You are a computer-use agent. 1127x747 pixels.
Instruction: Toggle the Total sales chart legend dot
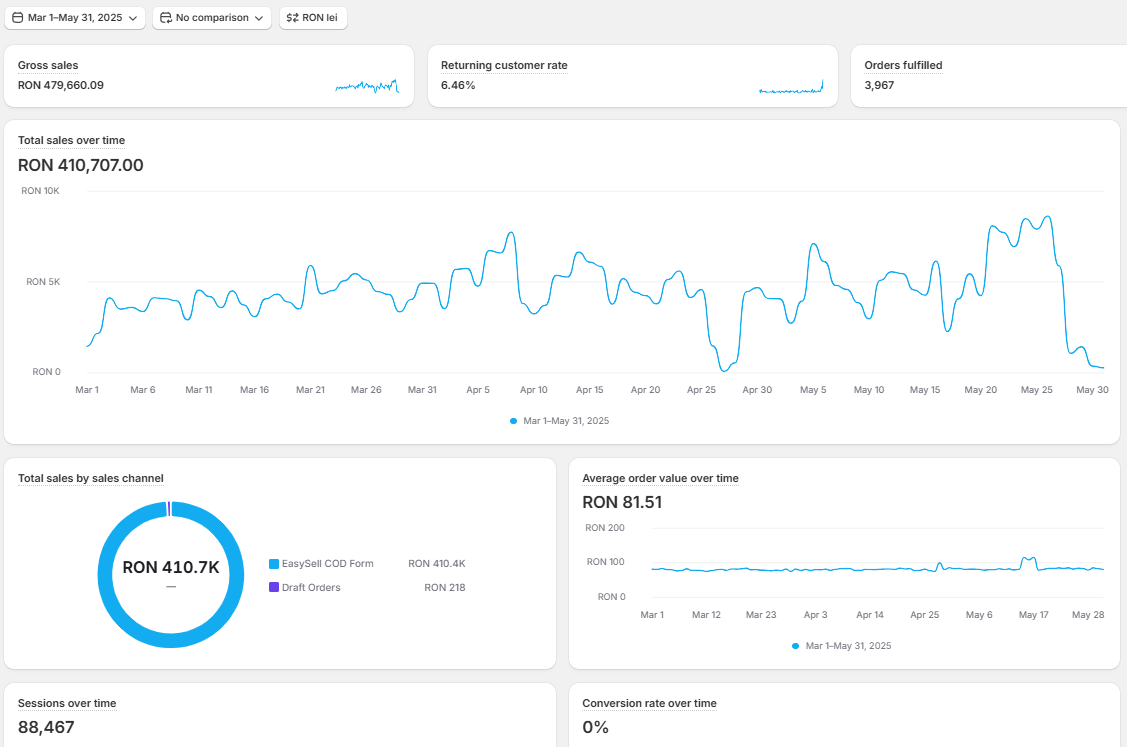(x=514, y=421)
